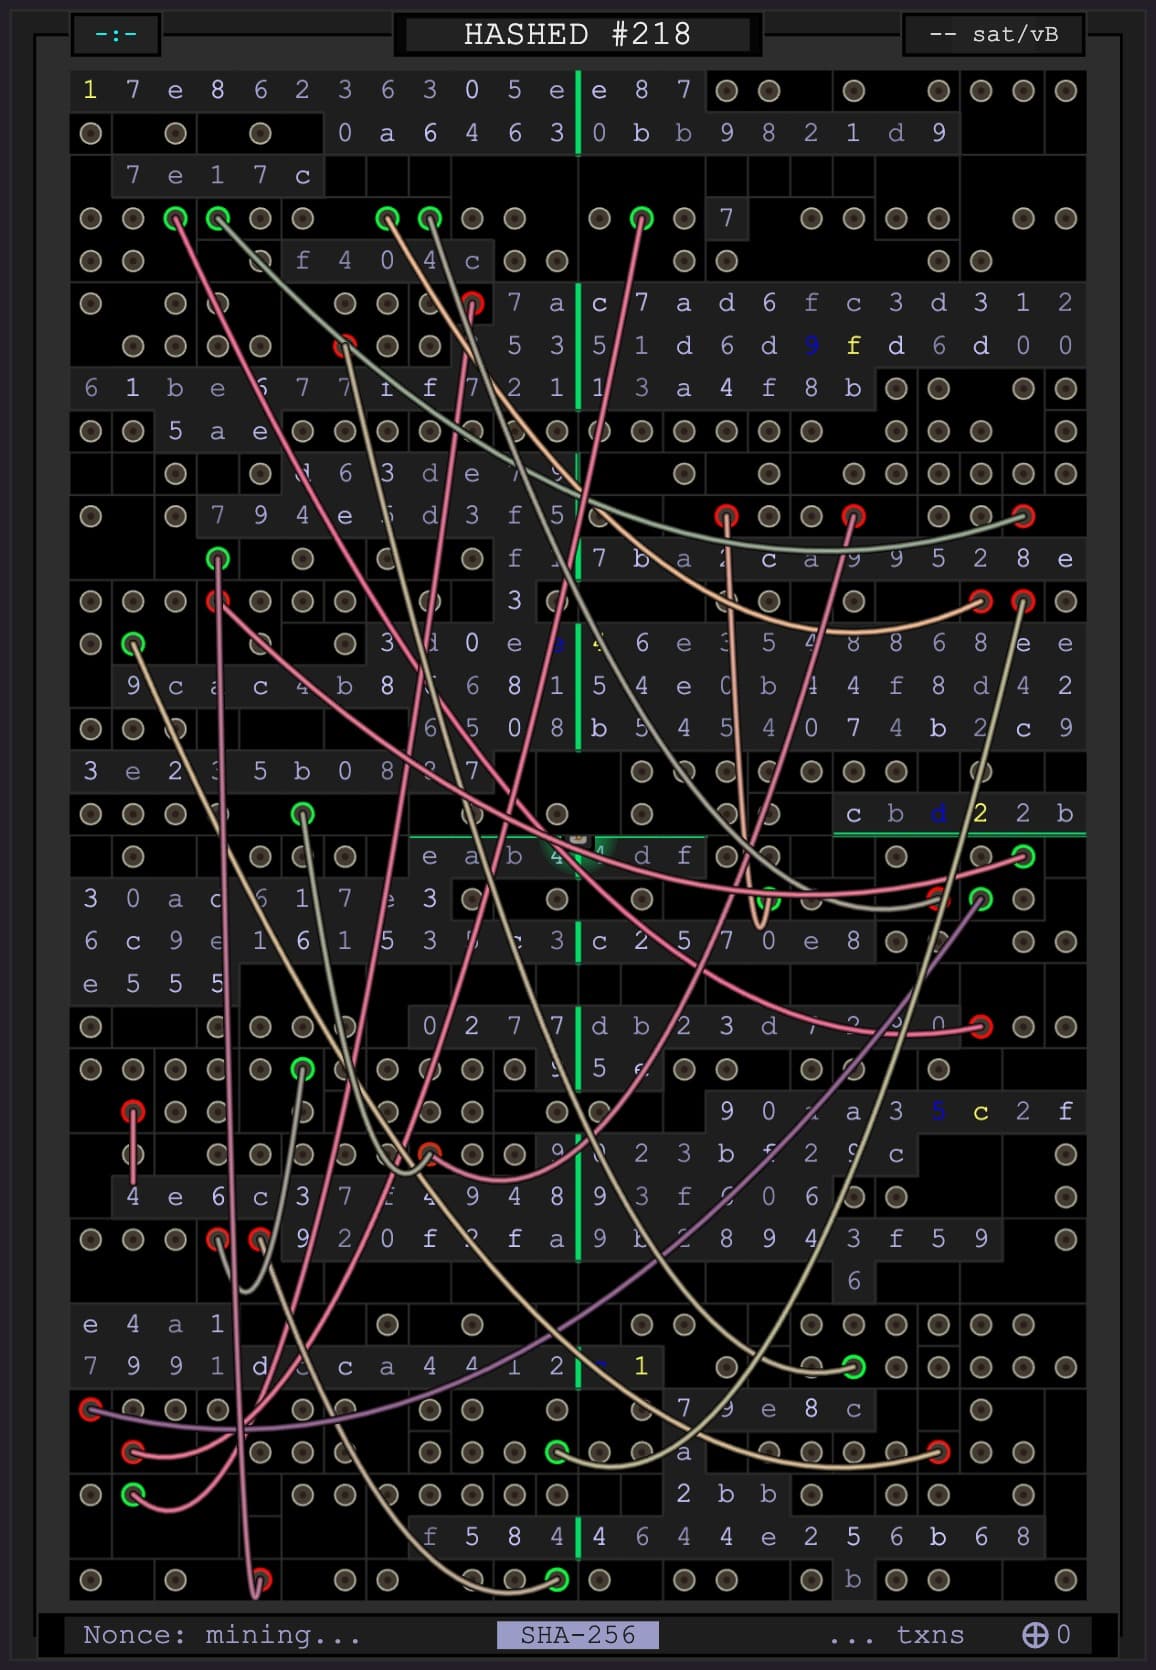The width and height of the screenshot is (1156, 1670).
Task: Click the e555 hash block
Action: click(x=154, y=983)
